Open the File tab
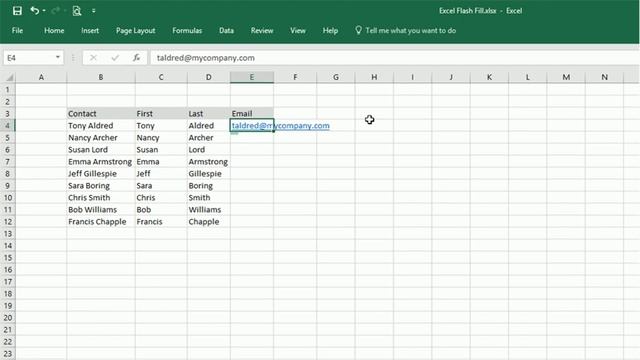This screenshot has height=360, width=640. pos(17,31)
